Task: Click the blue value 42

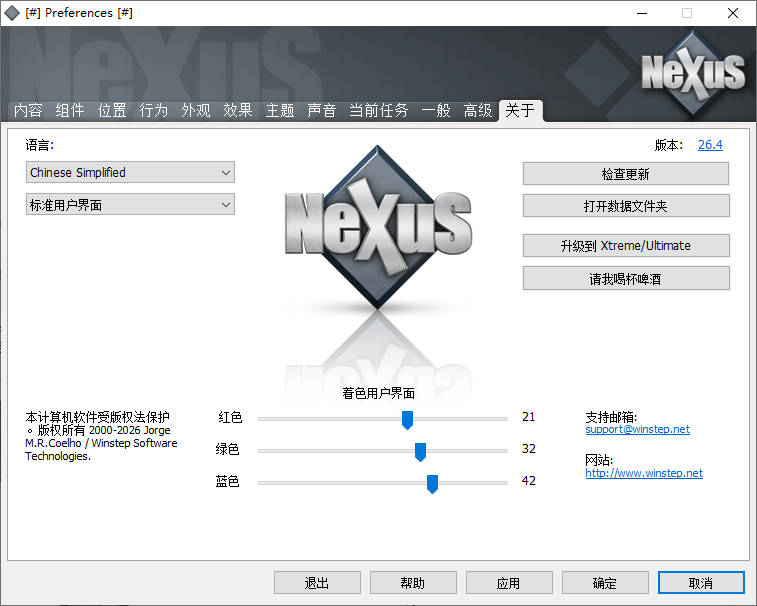Action: pos(529,480)
